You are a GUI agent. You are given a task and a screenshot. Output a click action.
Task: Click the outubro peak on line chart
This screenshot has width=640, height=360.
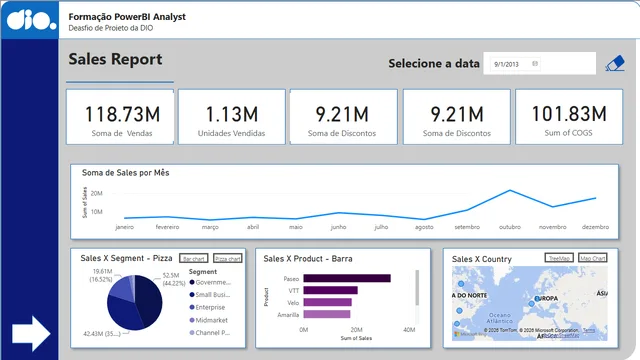[510, 190]
